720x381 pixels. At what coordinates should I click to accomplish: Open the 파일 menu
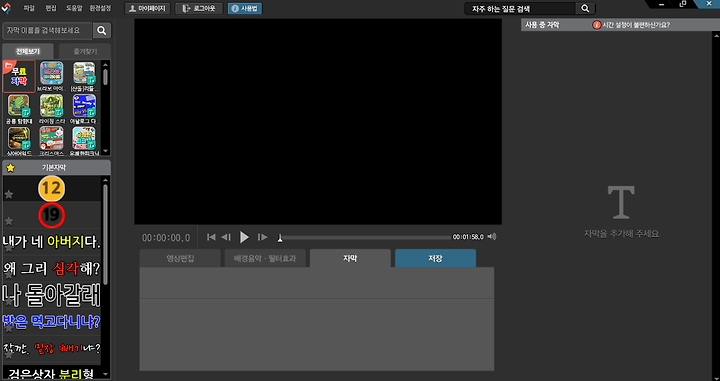point(28,8)
